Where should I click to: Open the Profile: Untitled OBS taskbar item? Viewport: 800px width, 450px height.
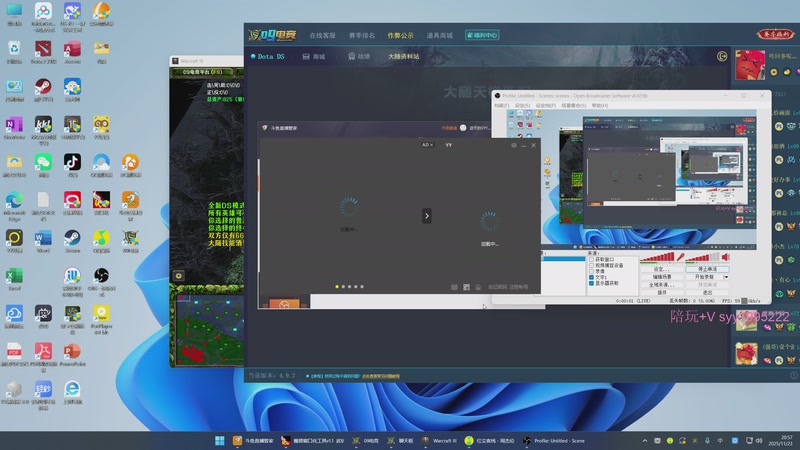tap(554, 441)
